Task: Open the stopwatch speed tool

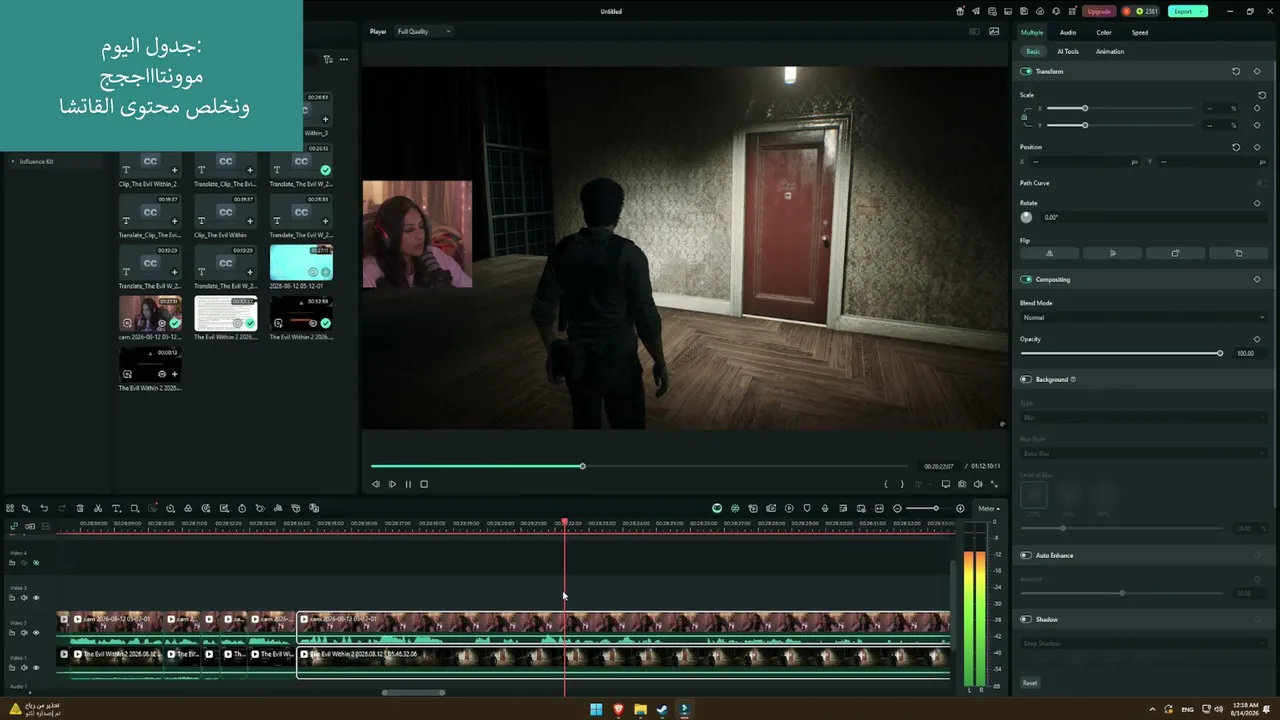Action: tap(242, 508)
